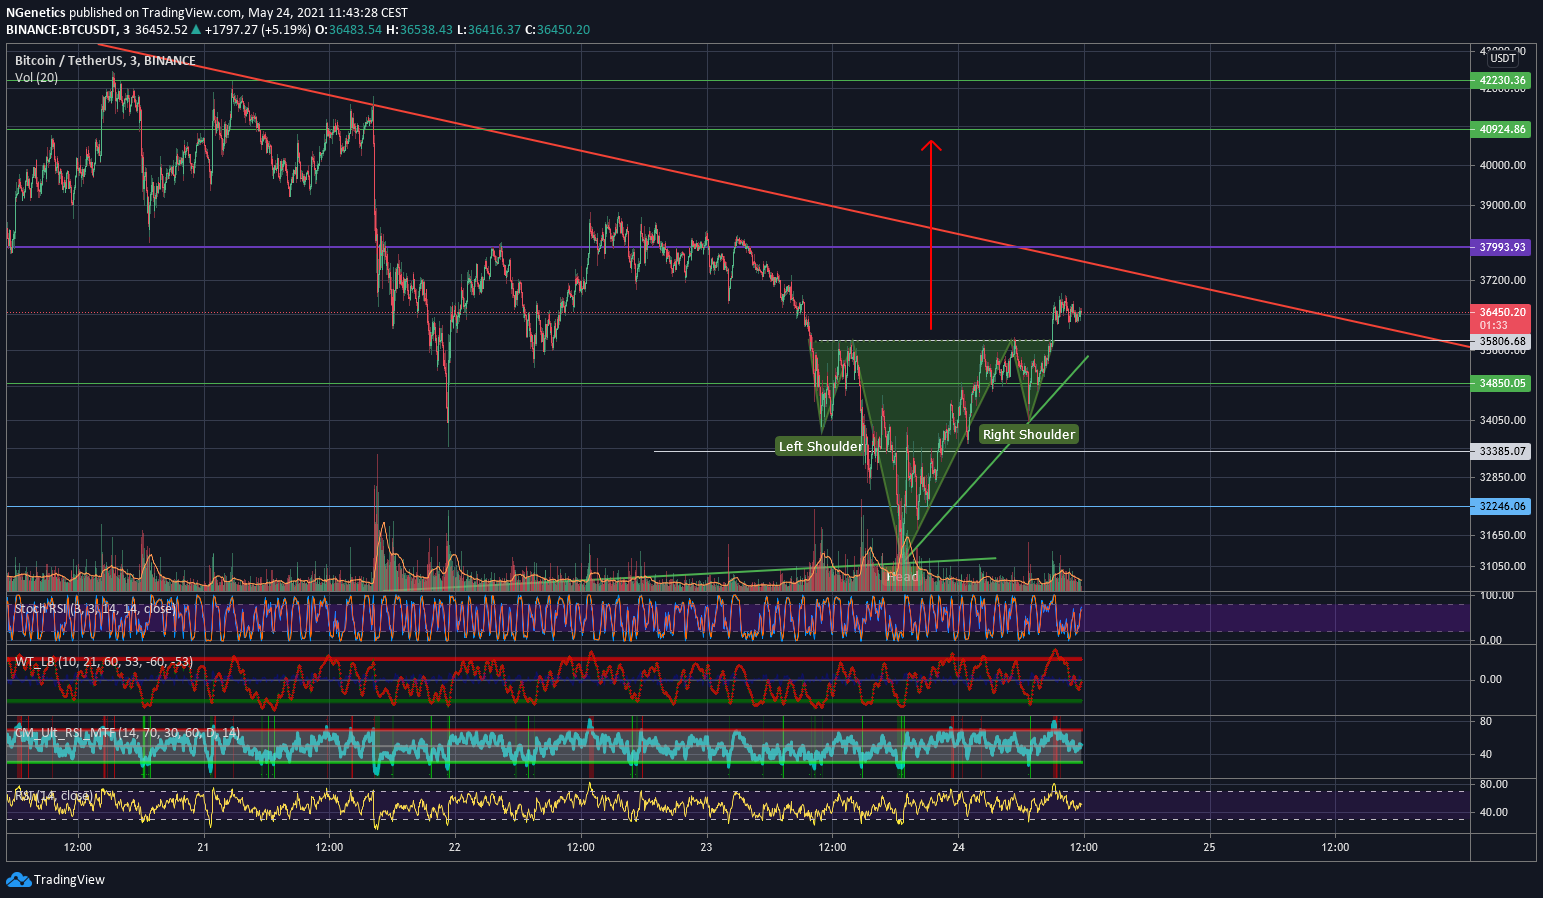The width and height of the screenshot is (1543, 898).
Task: Click the USDT currency label on axis
Action: pos(1503,59)
